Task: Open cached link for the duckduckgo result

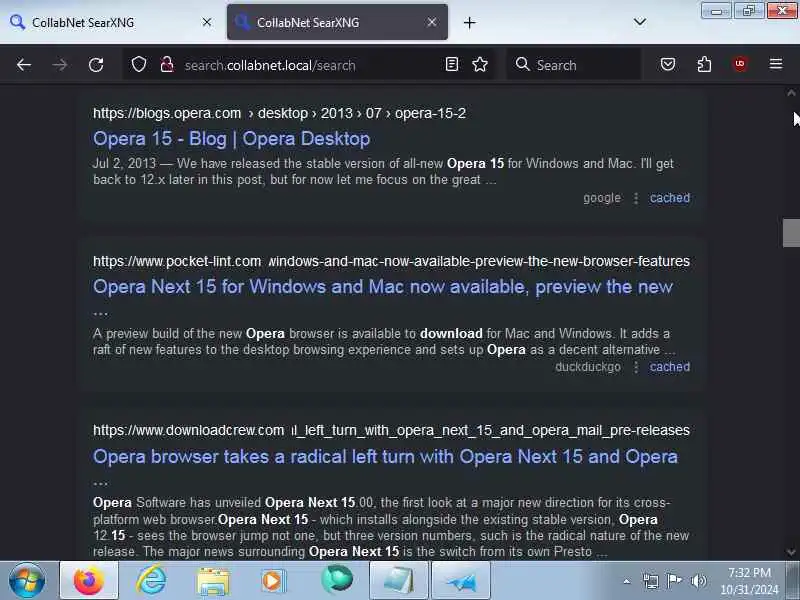Action: pos(669,367)
